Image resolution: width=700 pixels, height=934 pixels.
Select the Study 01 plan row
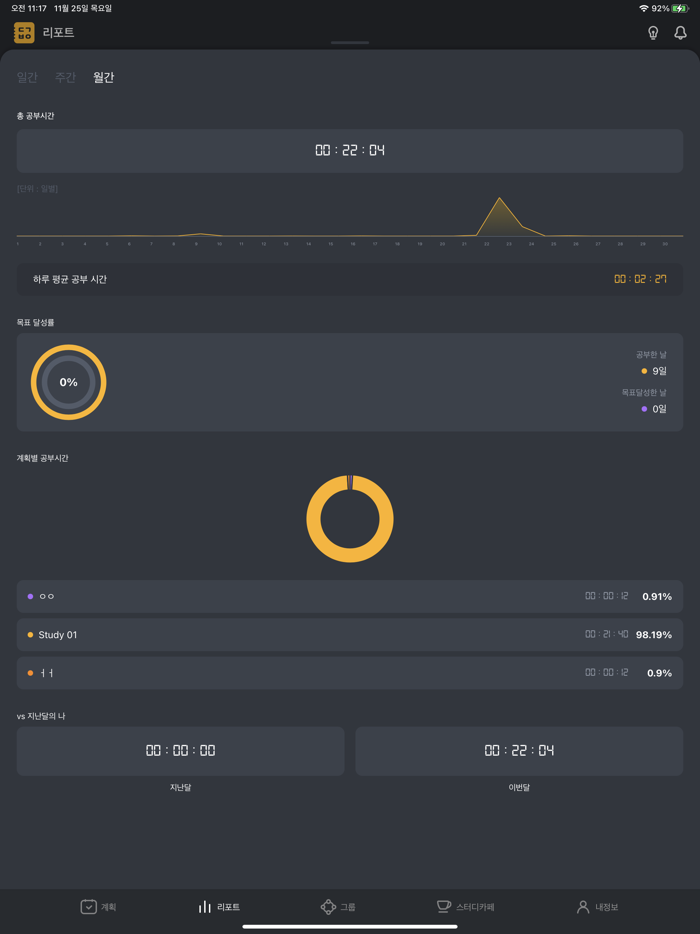click(350, 635)
